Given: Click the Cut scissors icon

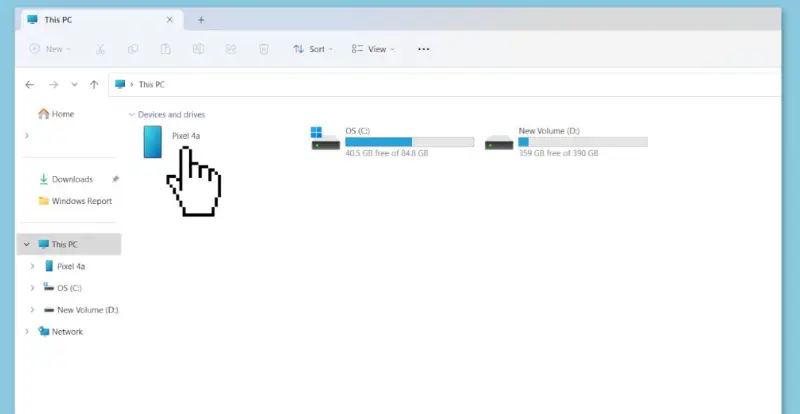Looking at the screenshot, I should pos(100,49).
